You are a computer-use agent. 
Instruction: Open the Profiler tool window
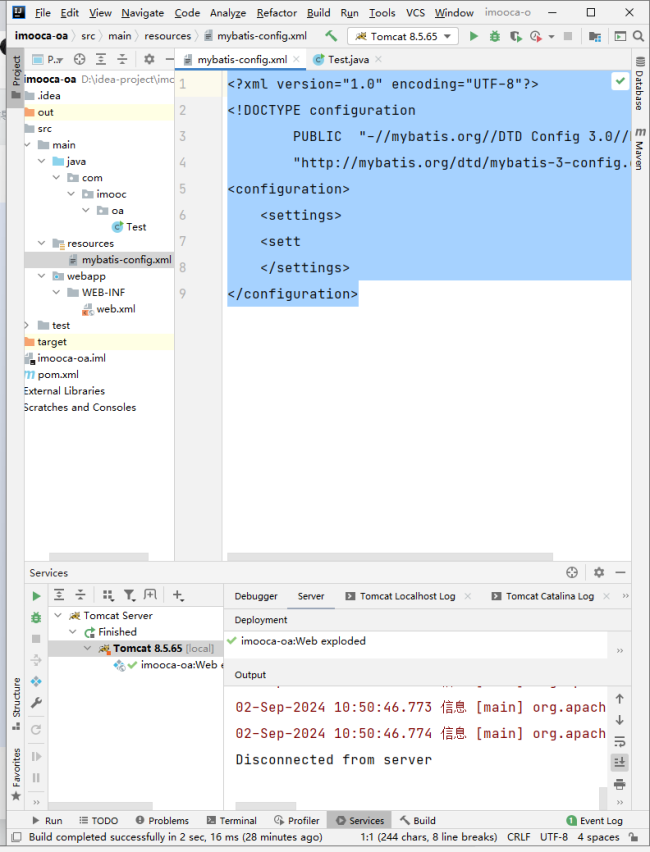(297, 820)
